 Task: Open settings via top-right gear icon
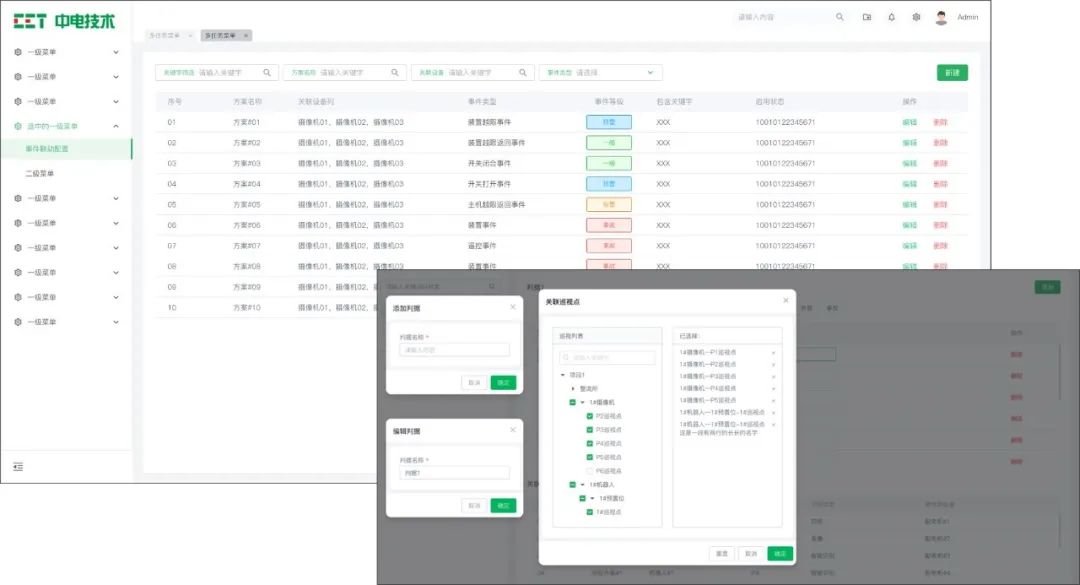(916, 17)
